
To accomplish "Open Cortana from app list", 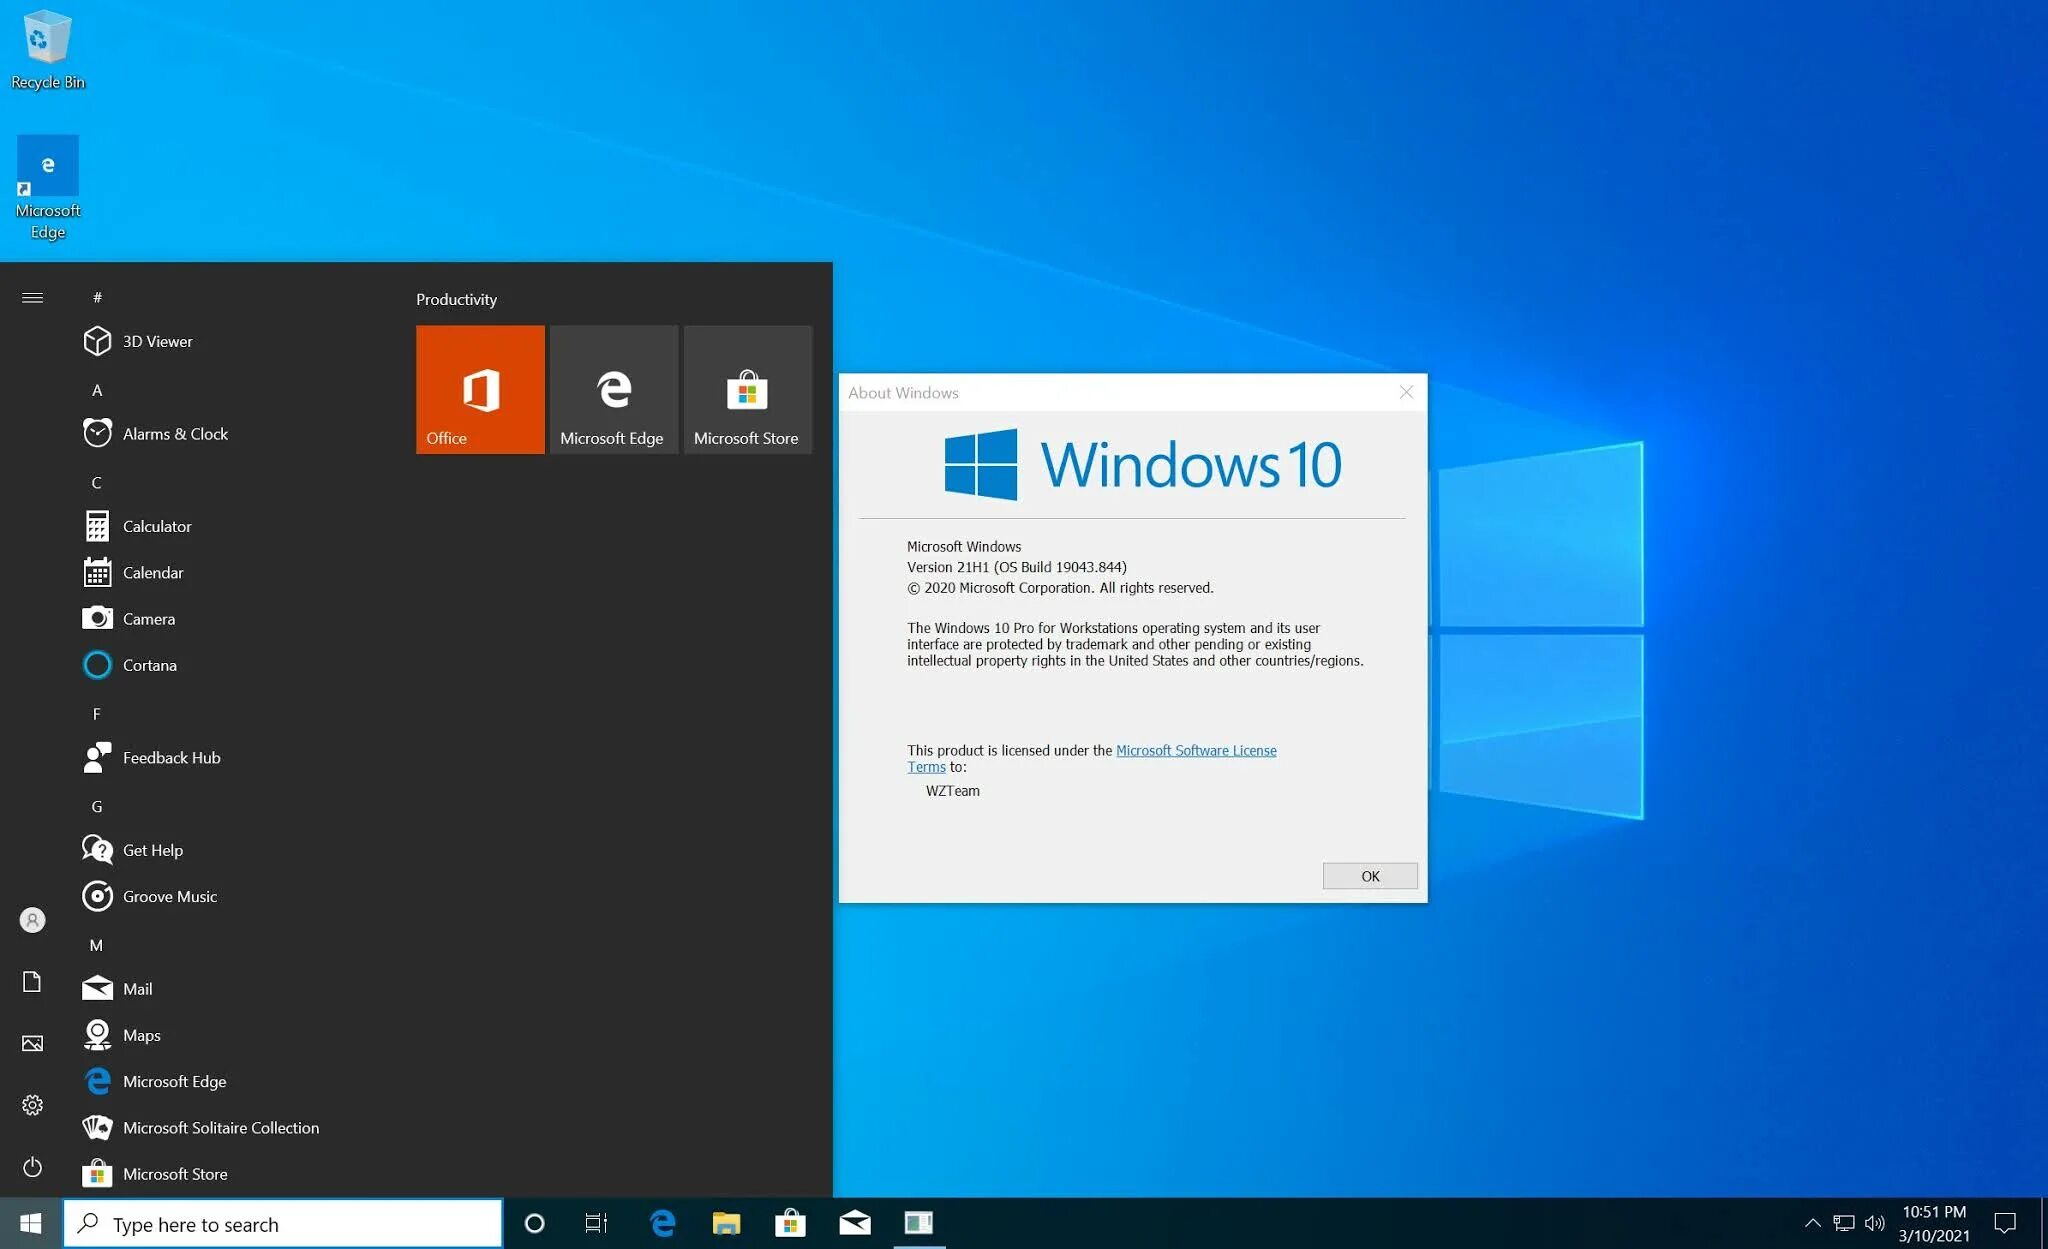I will tap(149, 664).
